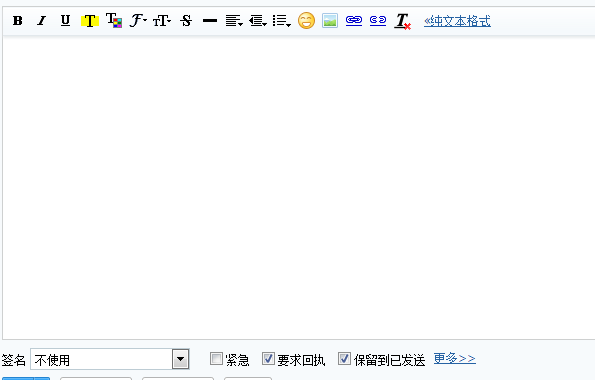
Task: Insert a horizontal line
Action: coord(210,21)
